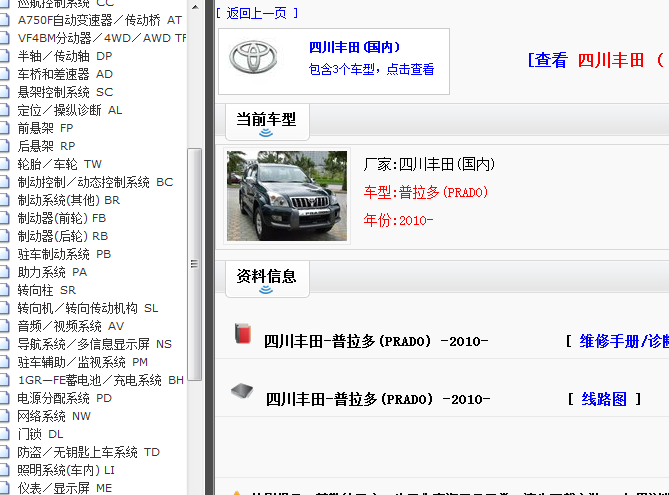Screen dimensions: 669x495
Task: Open 照明系统(车内) LI entry
Action: [x=66, y=470]
